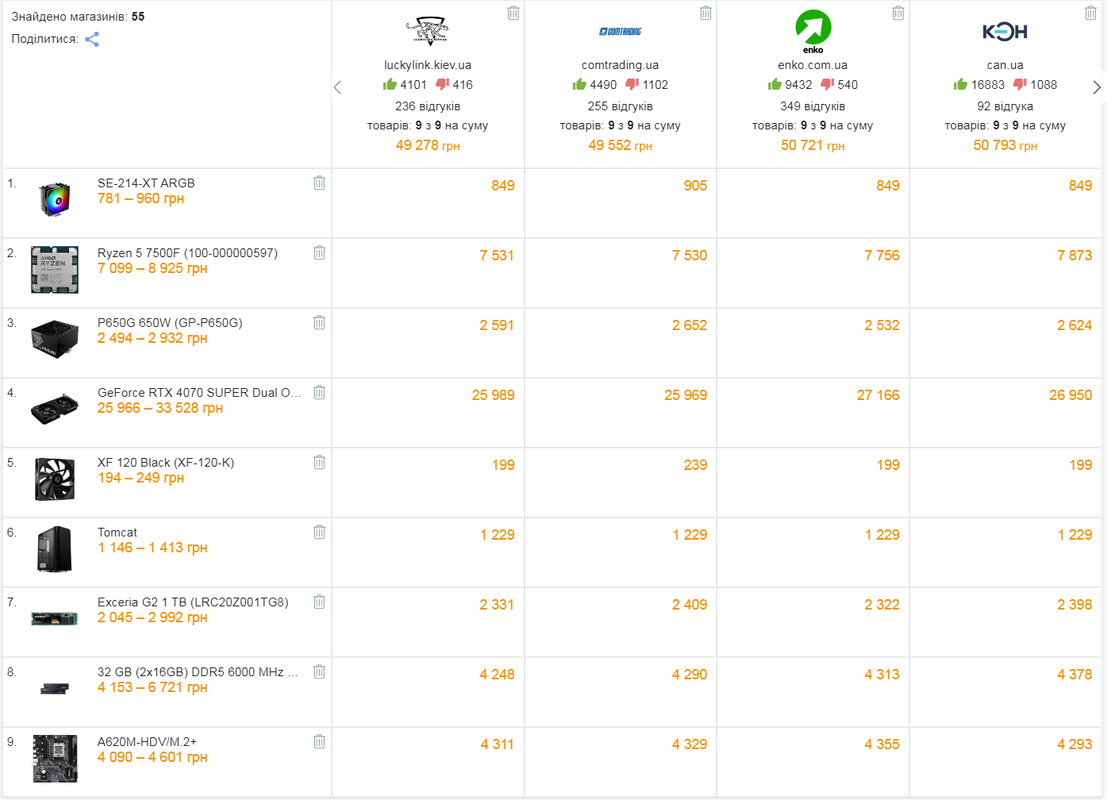Delete P650G 650W row via trash icon

click(x=319, y=323)
